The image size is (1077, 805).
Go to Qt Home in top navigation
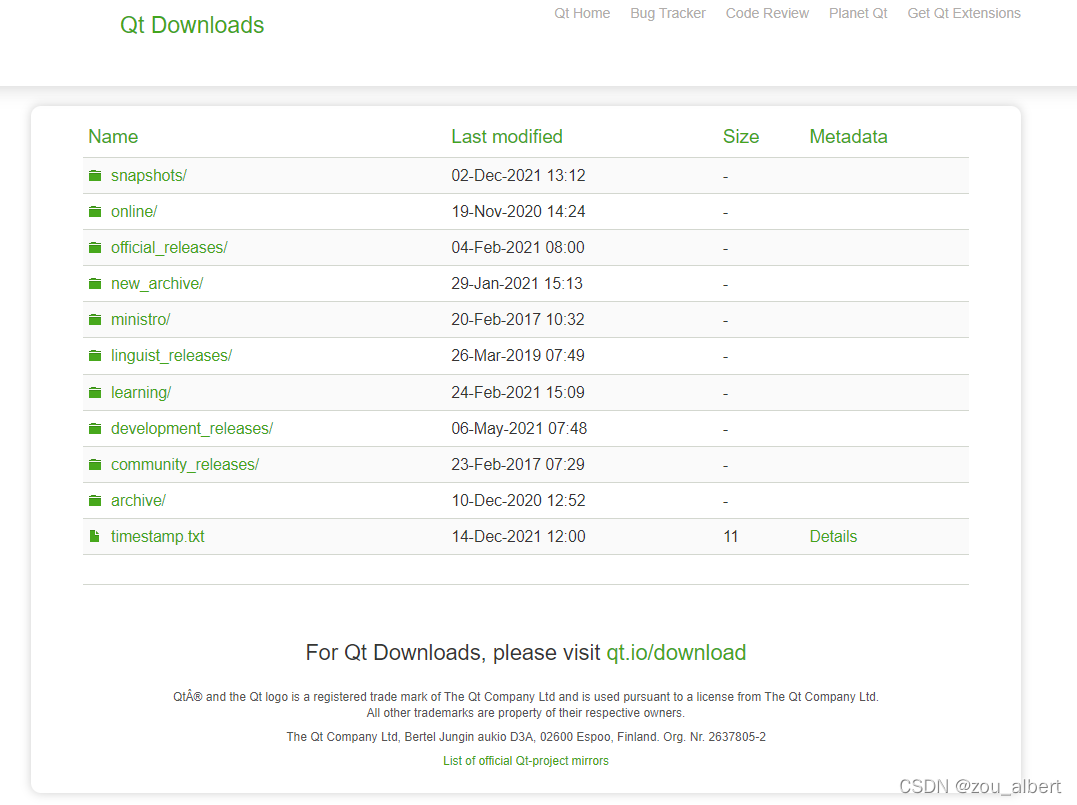(582, 13)
